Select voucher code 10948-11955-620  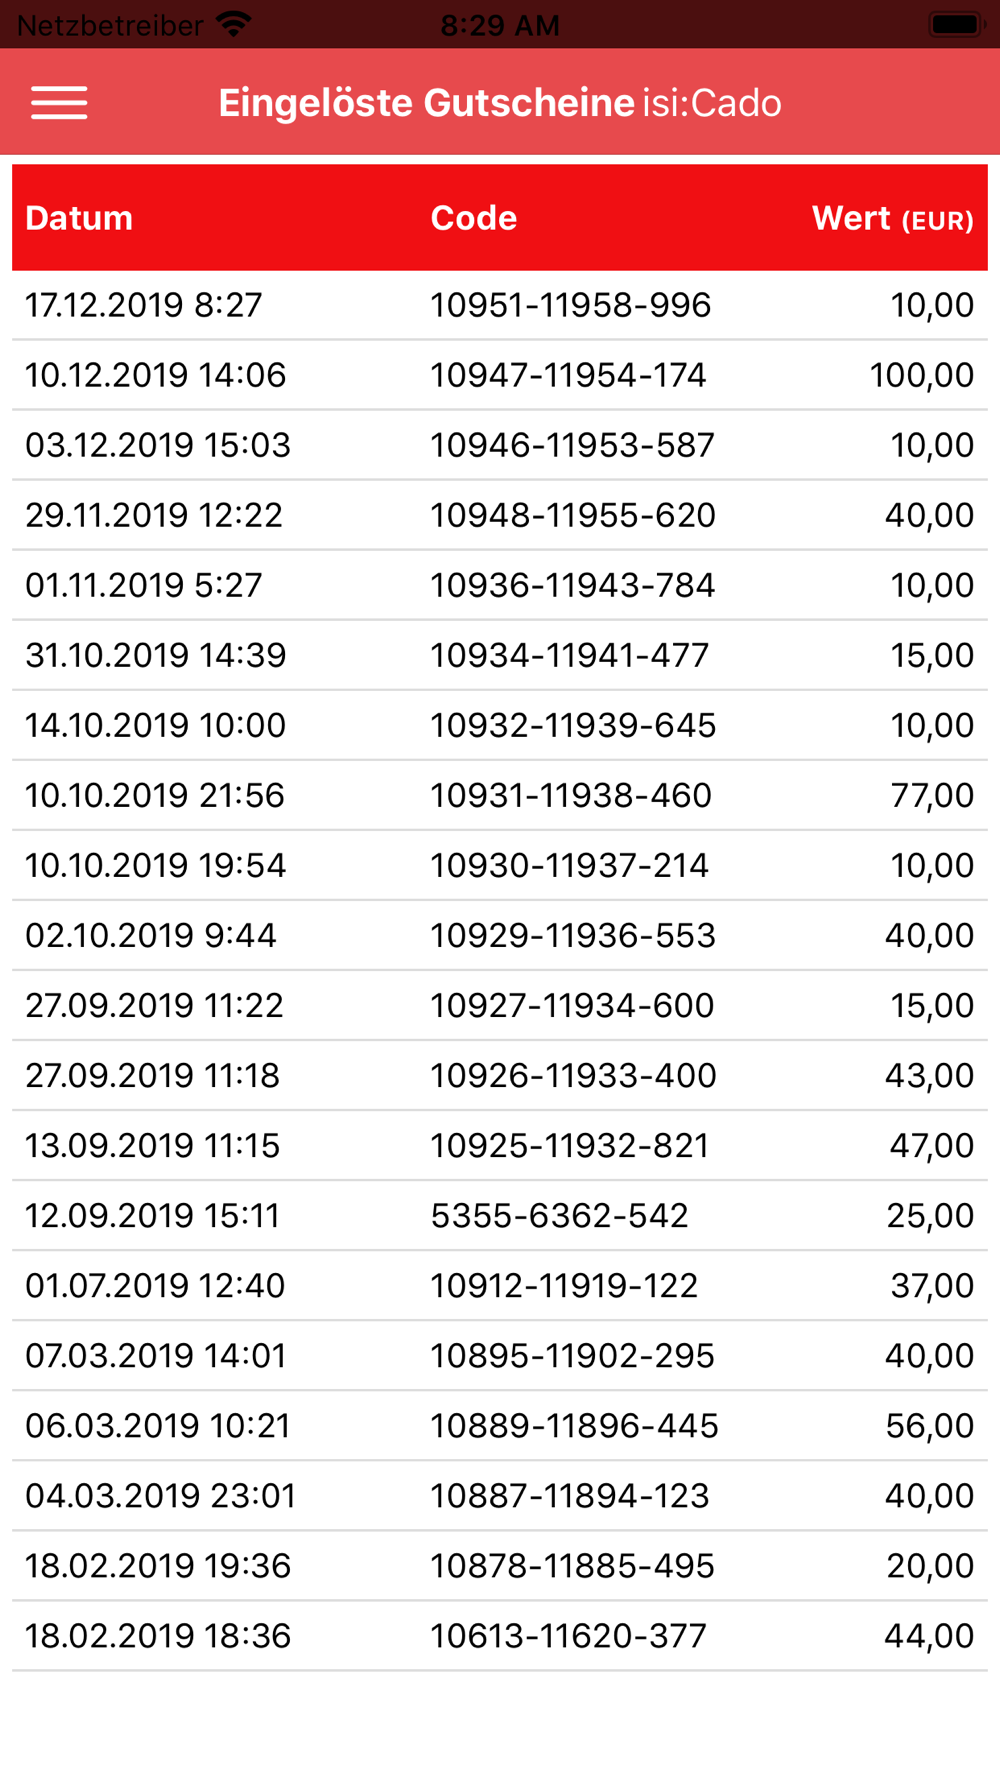[572, 515]
